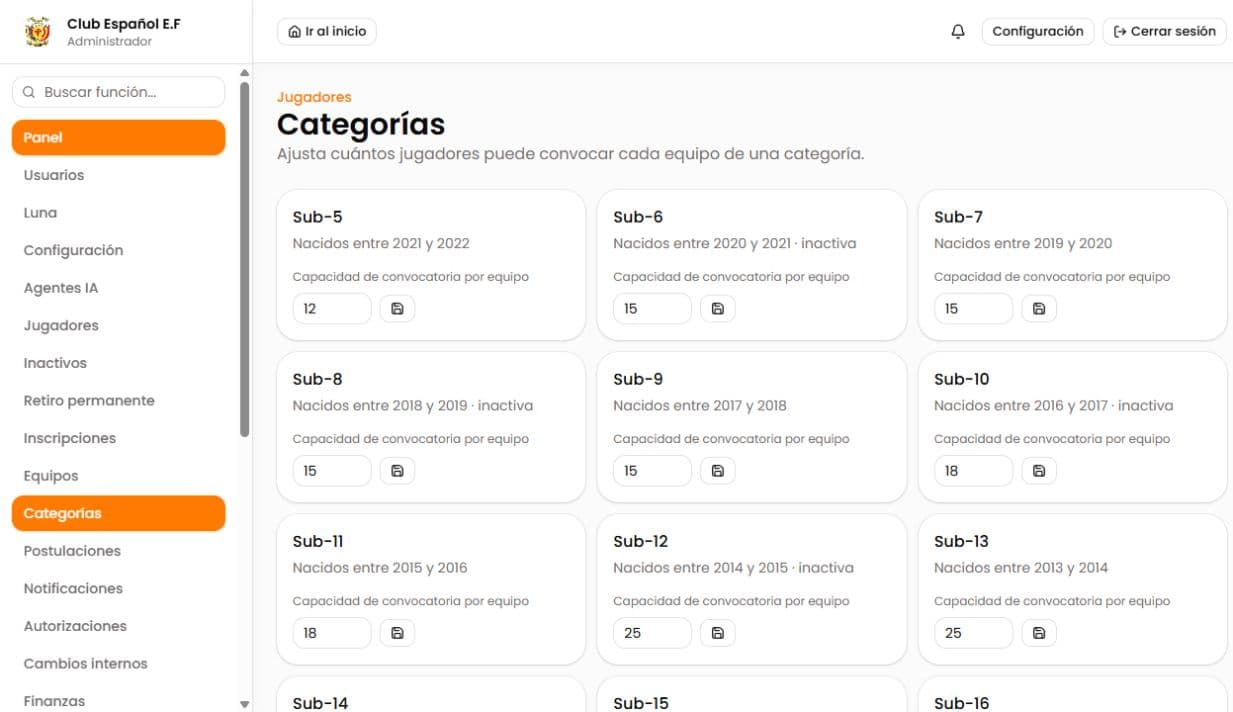
Task: Open Configuración button in top bar
Action: (1038, 32)
